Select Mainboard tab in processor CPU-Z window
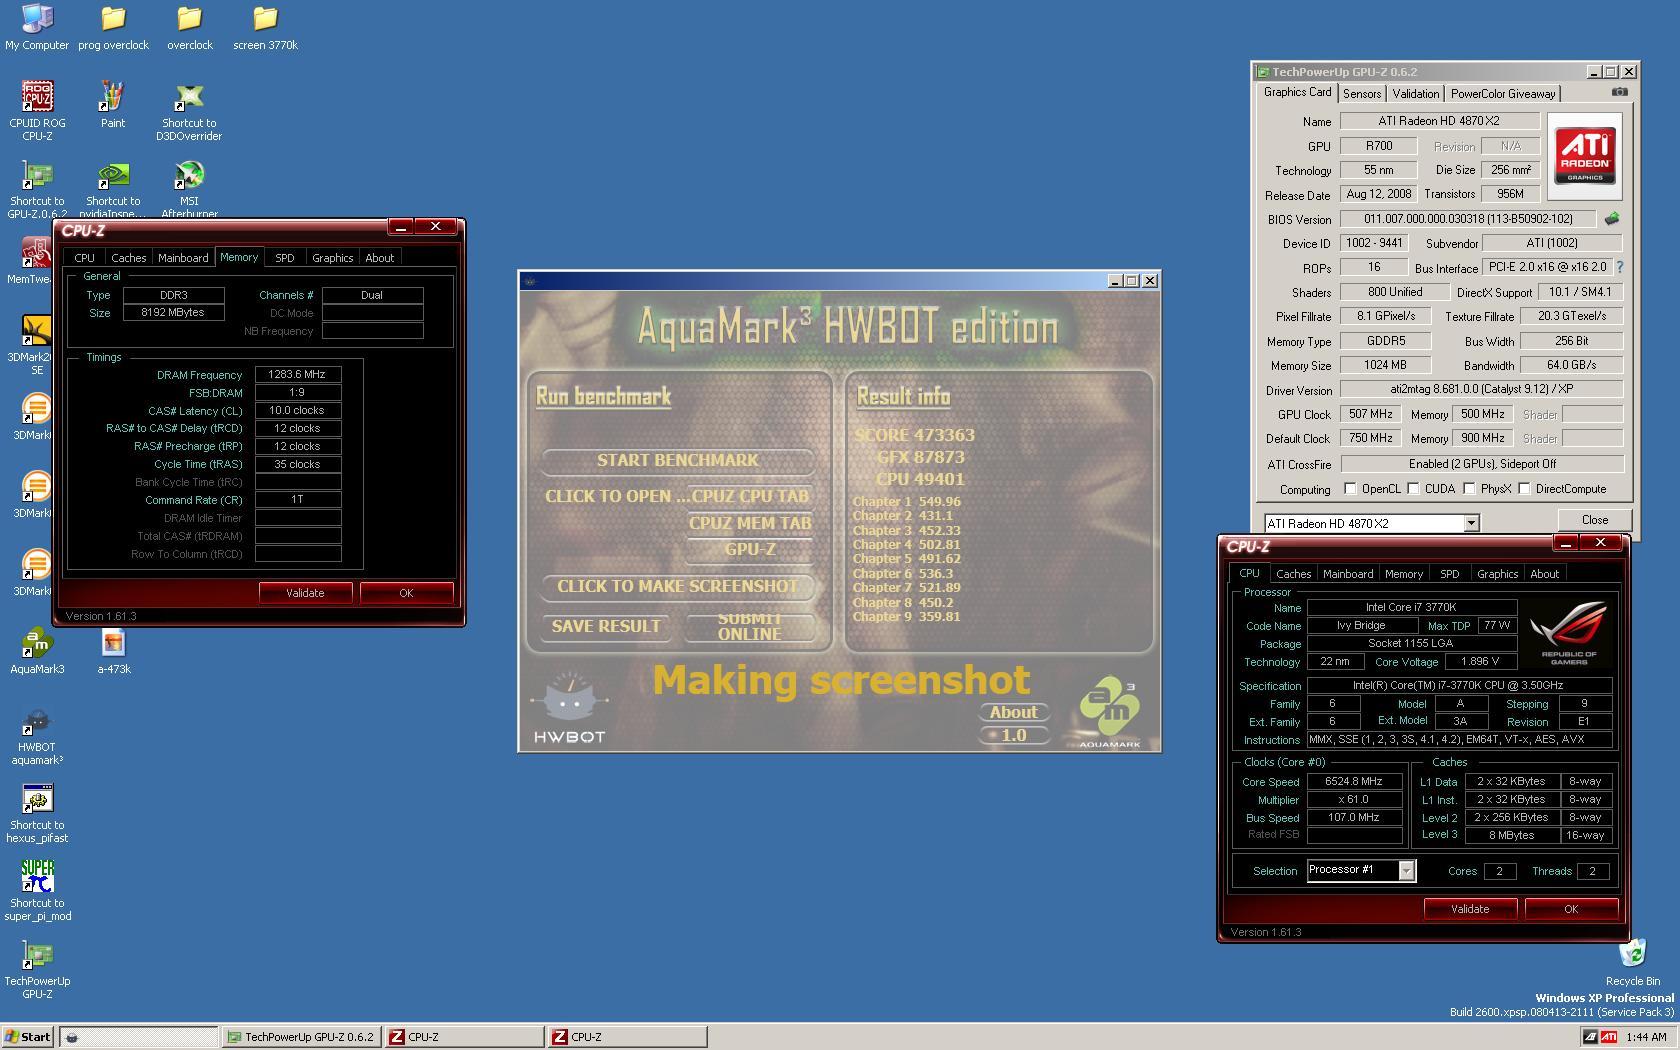 1347,573
